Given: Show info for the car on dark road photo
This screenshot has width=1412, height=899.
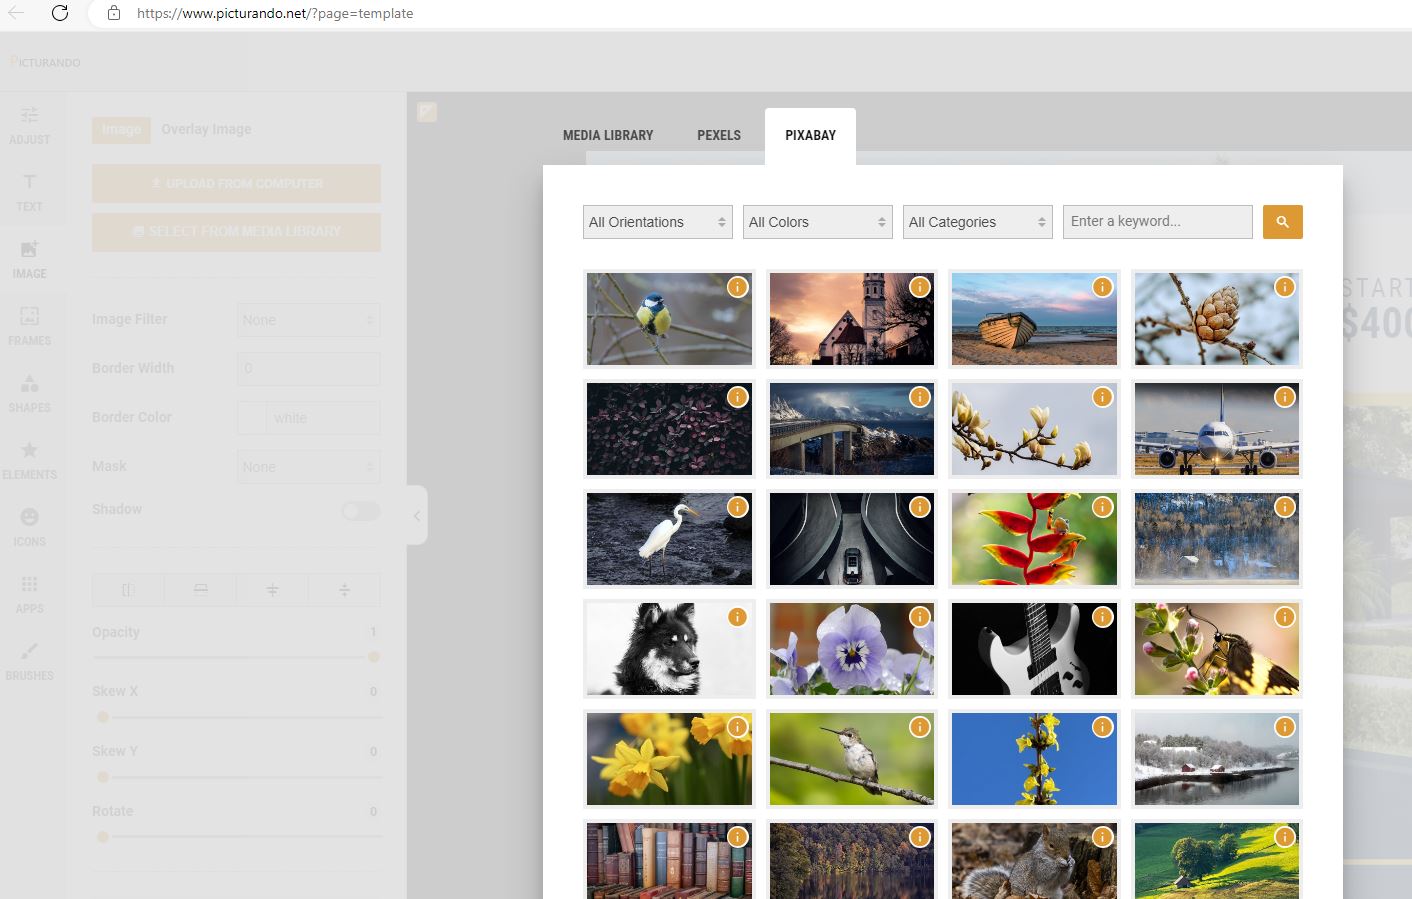Looking at the screenshot, I should [920, 507].
